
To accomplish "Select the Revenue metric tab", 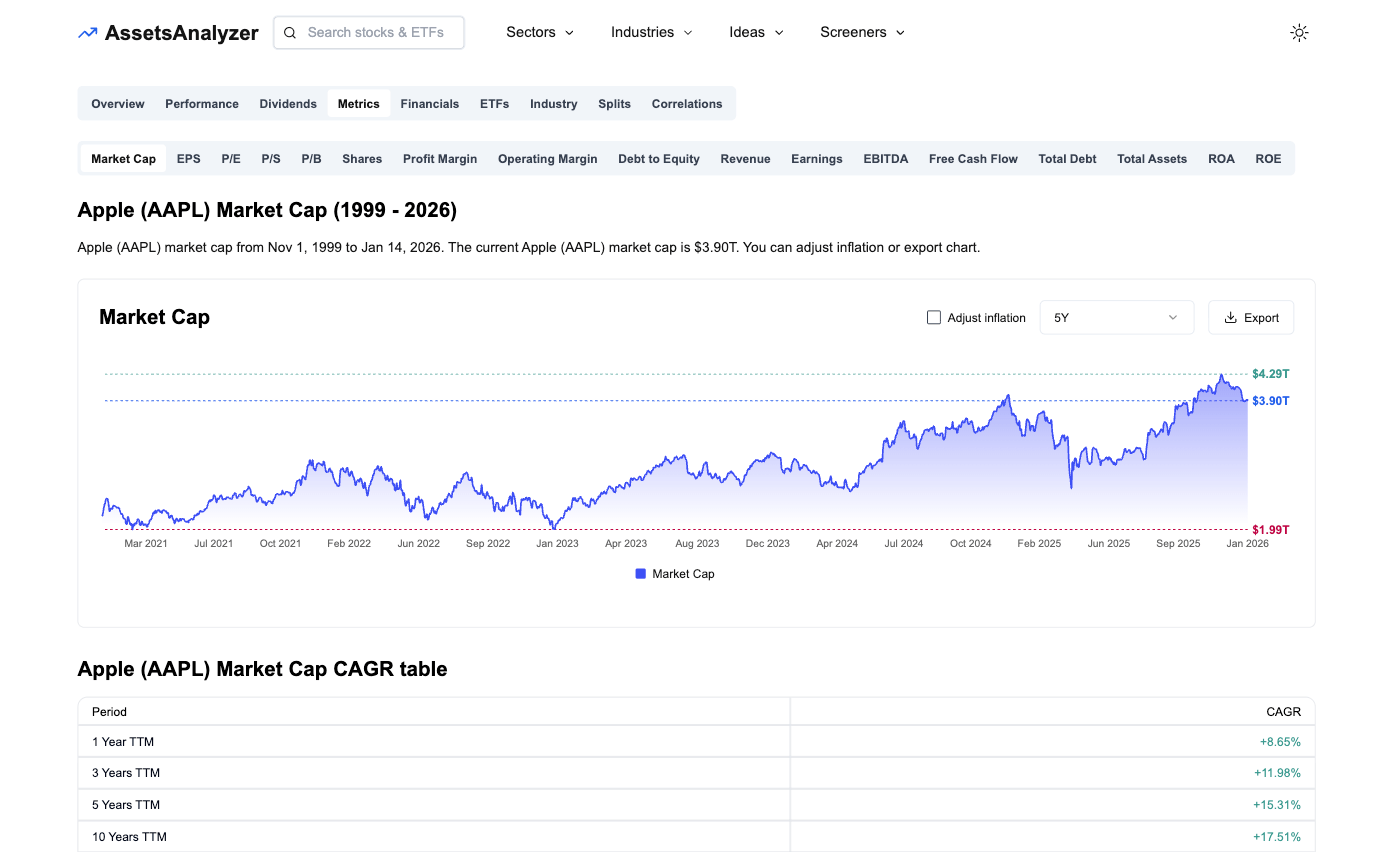I will (x=746, y=159).
